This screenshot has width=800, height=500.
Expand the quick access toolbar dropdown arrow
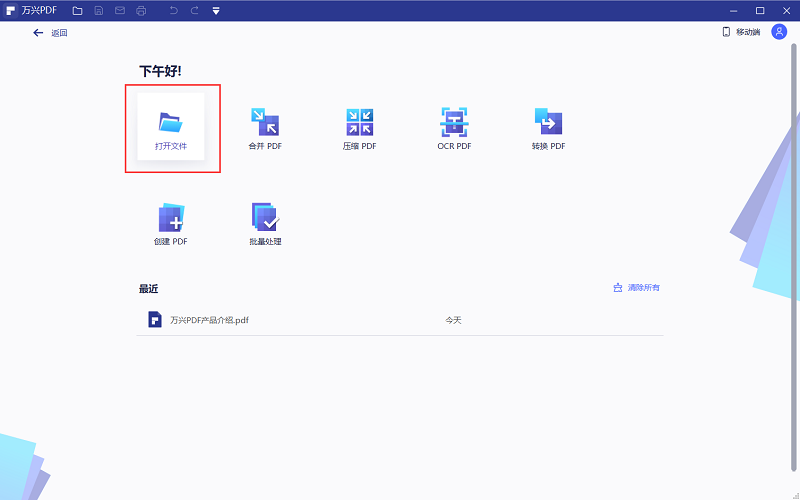point(215,11)
